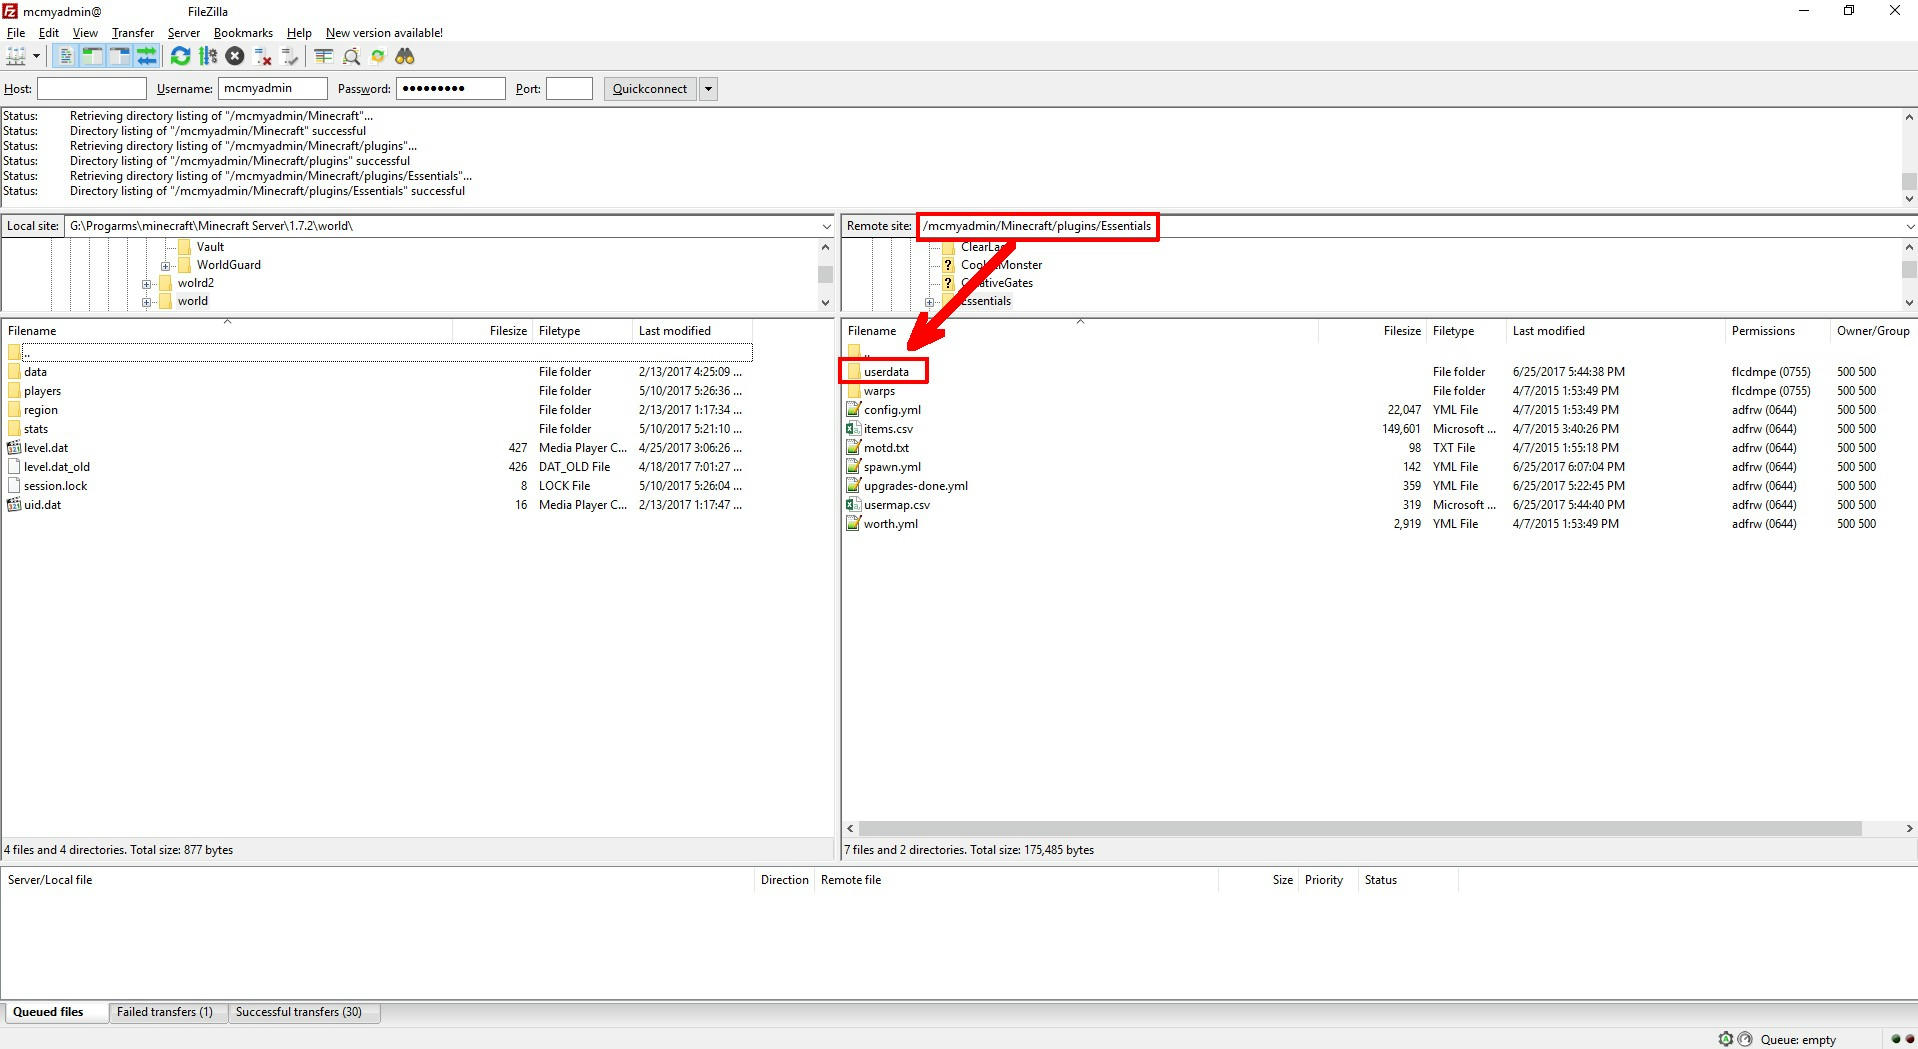Toggle synchronized browsing
Viewport: 1918px width, 1049px height.
tap(378, 56)
